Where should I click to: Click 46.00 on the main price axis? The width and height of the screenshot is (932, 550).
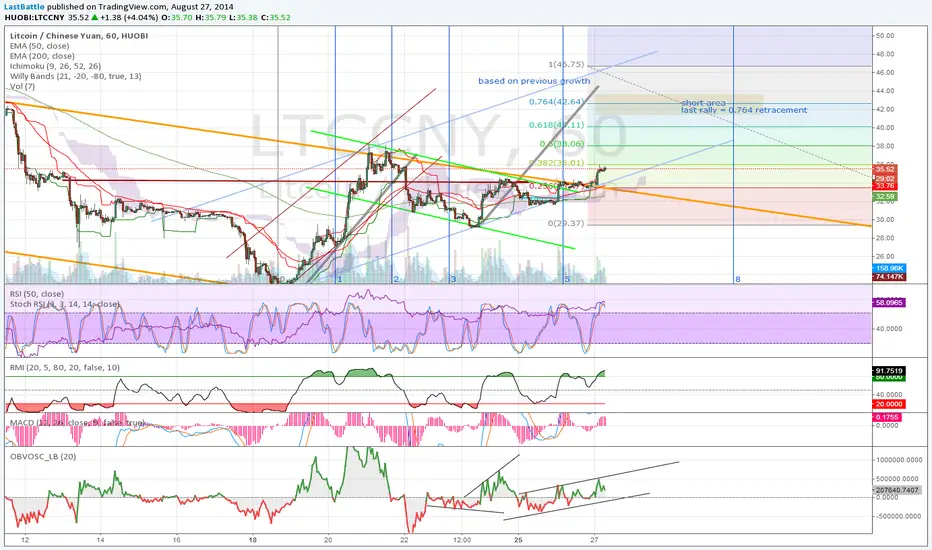[x=884, y=73]
